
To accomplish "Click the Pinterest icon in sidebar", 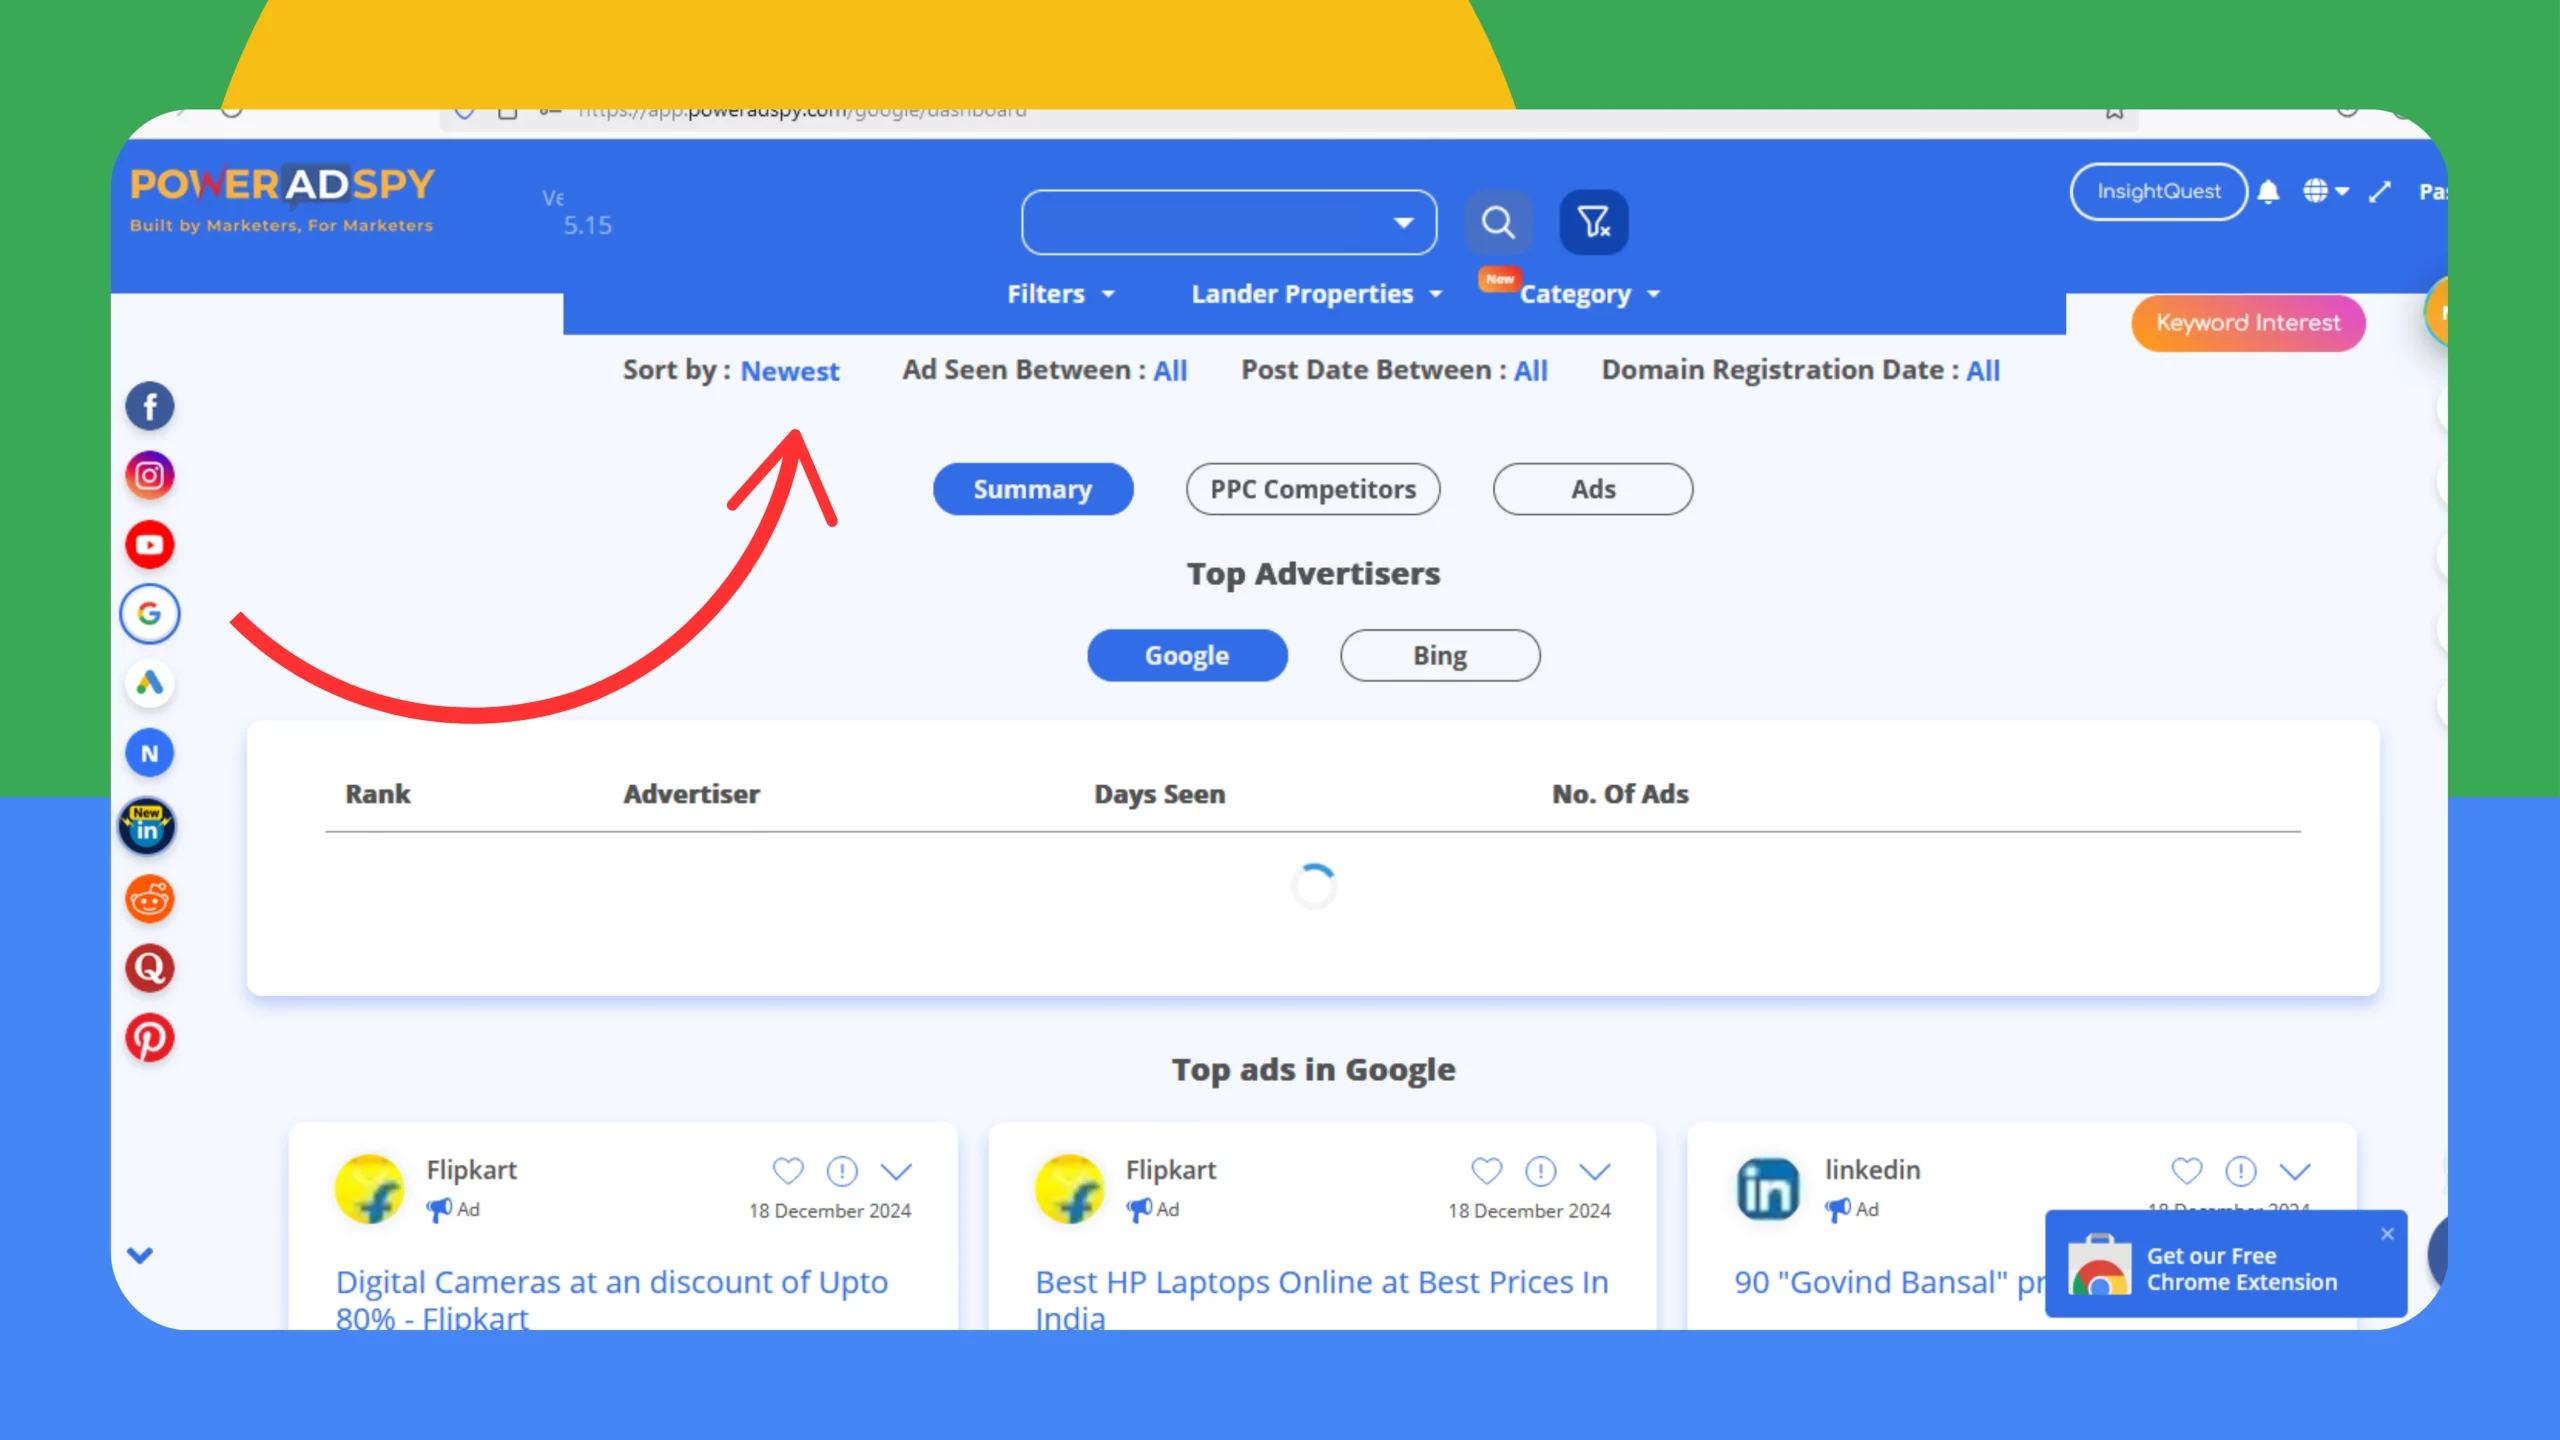I will 149,1037.
